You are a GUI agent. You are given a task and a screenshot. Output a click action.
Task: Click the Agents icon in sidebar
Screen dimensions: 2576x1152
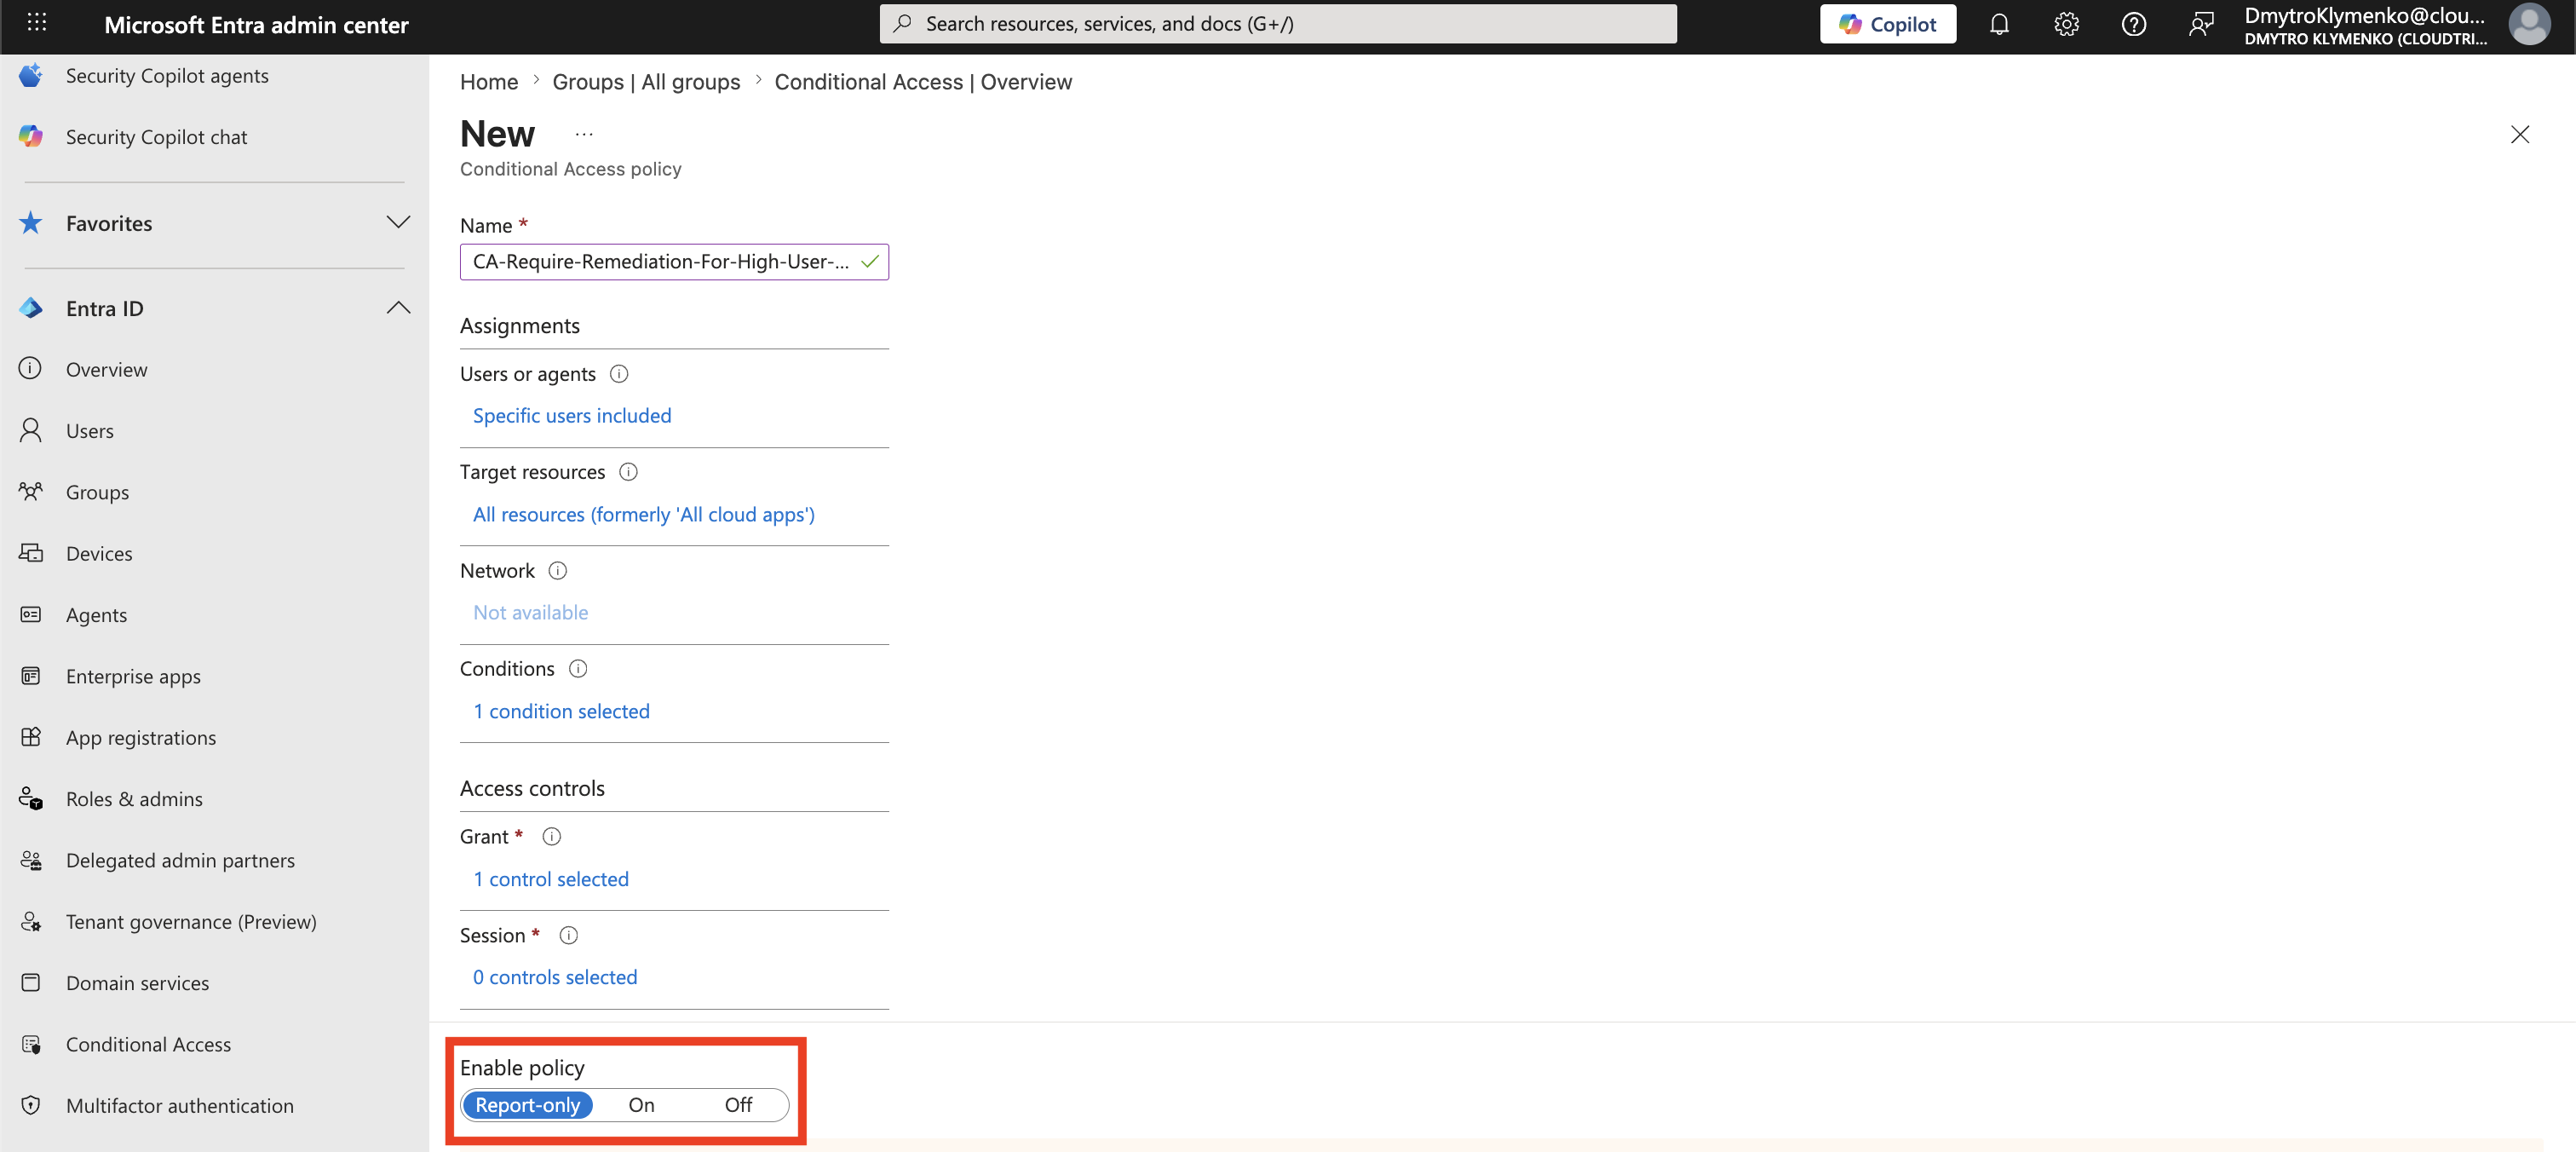tap(31, 614)
